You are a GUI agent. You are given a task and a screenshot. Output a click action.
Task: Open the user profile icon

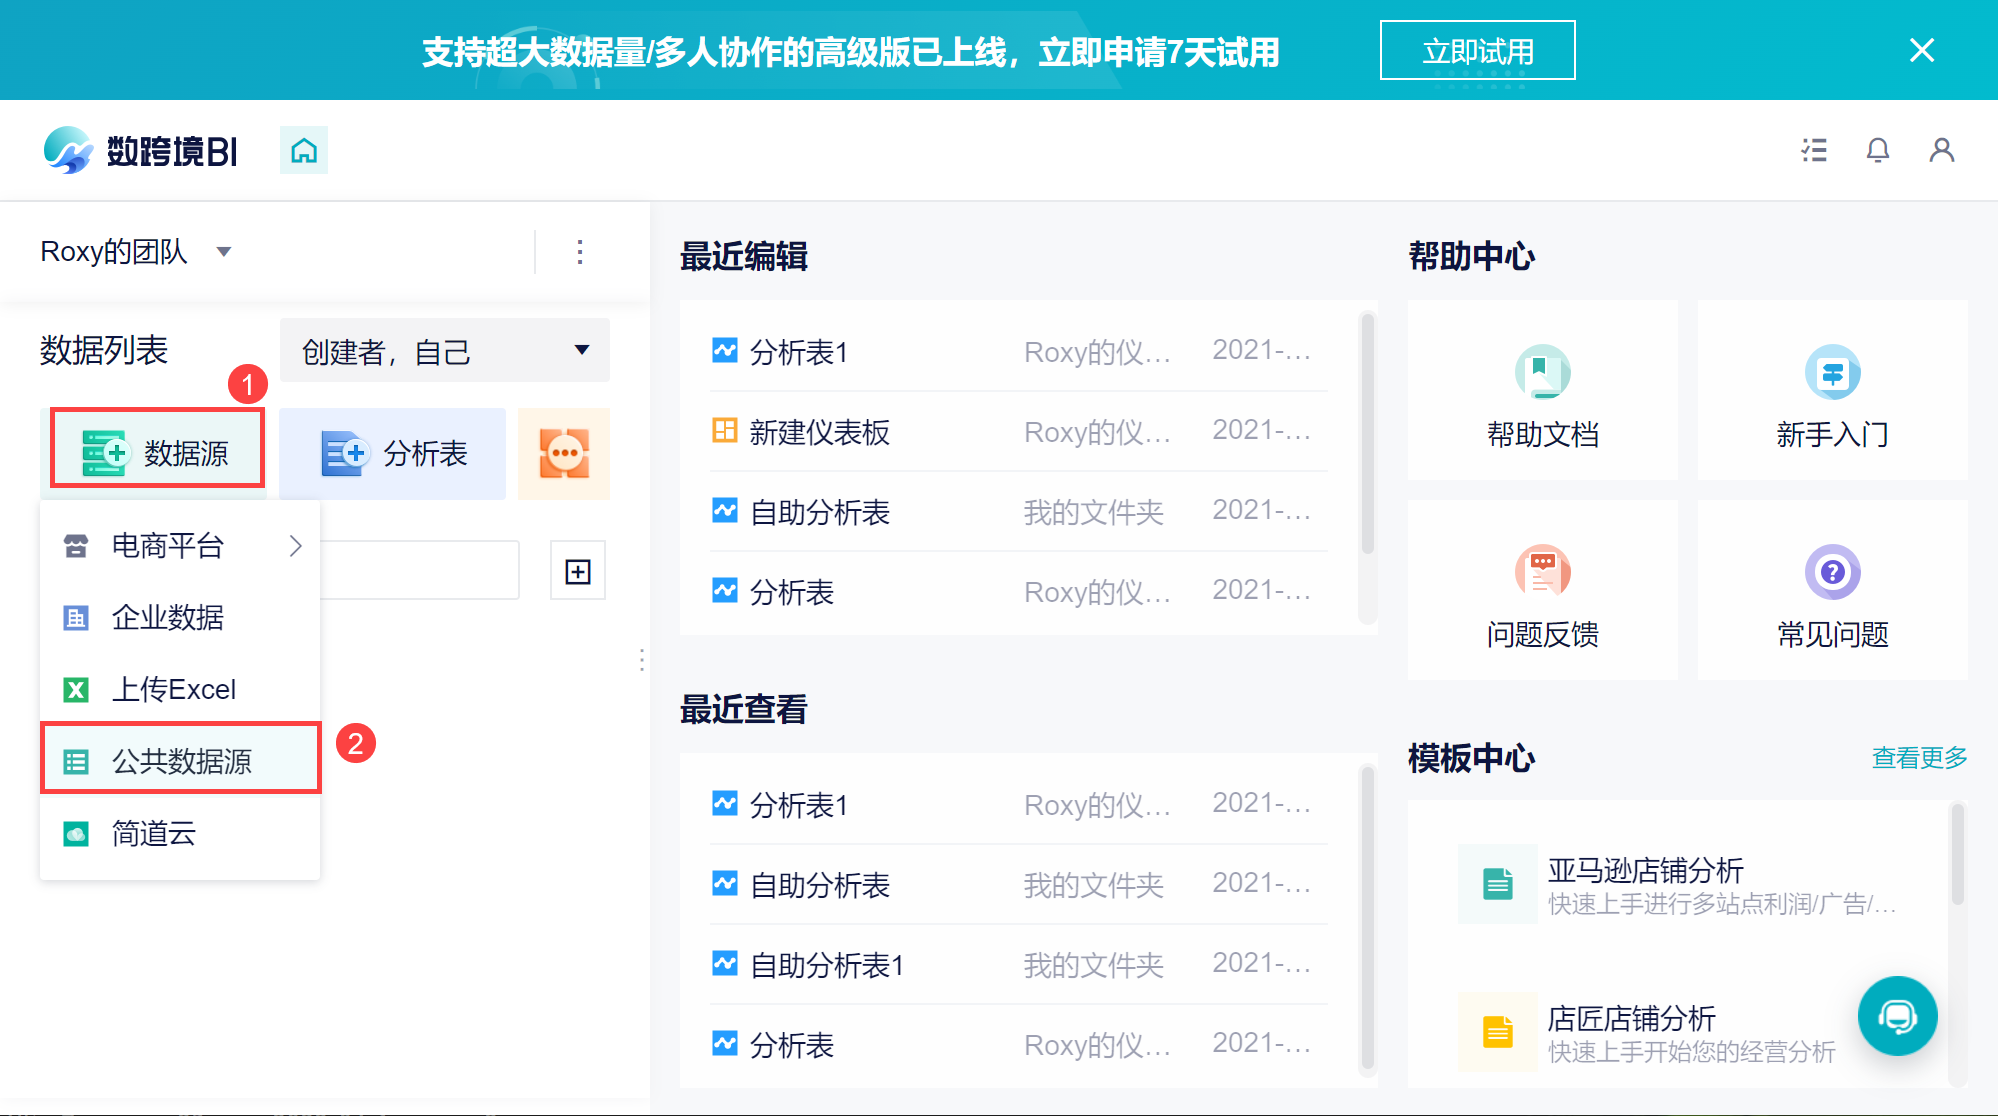point(1941,150)
